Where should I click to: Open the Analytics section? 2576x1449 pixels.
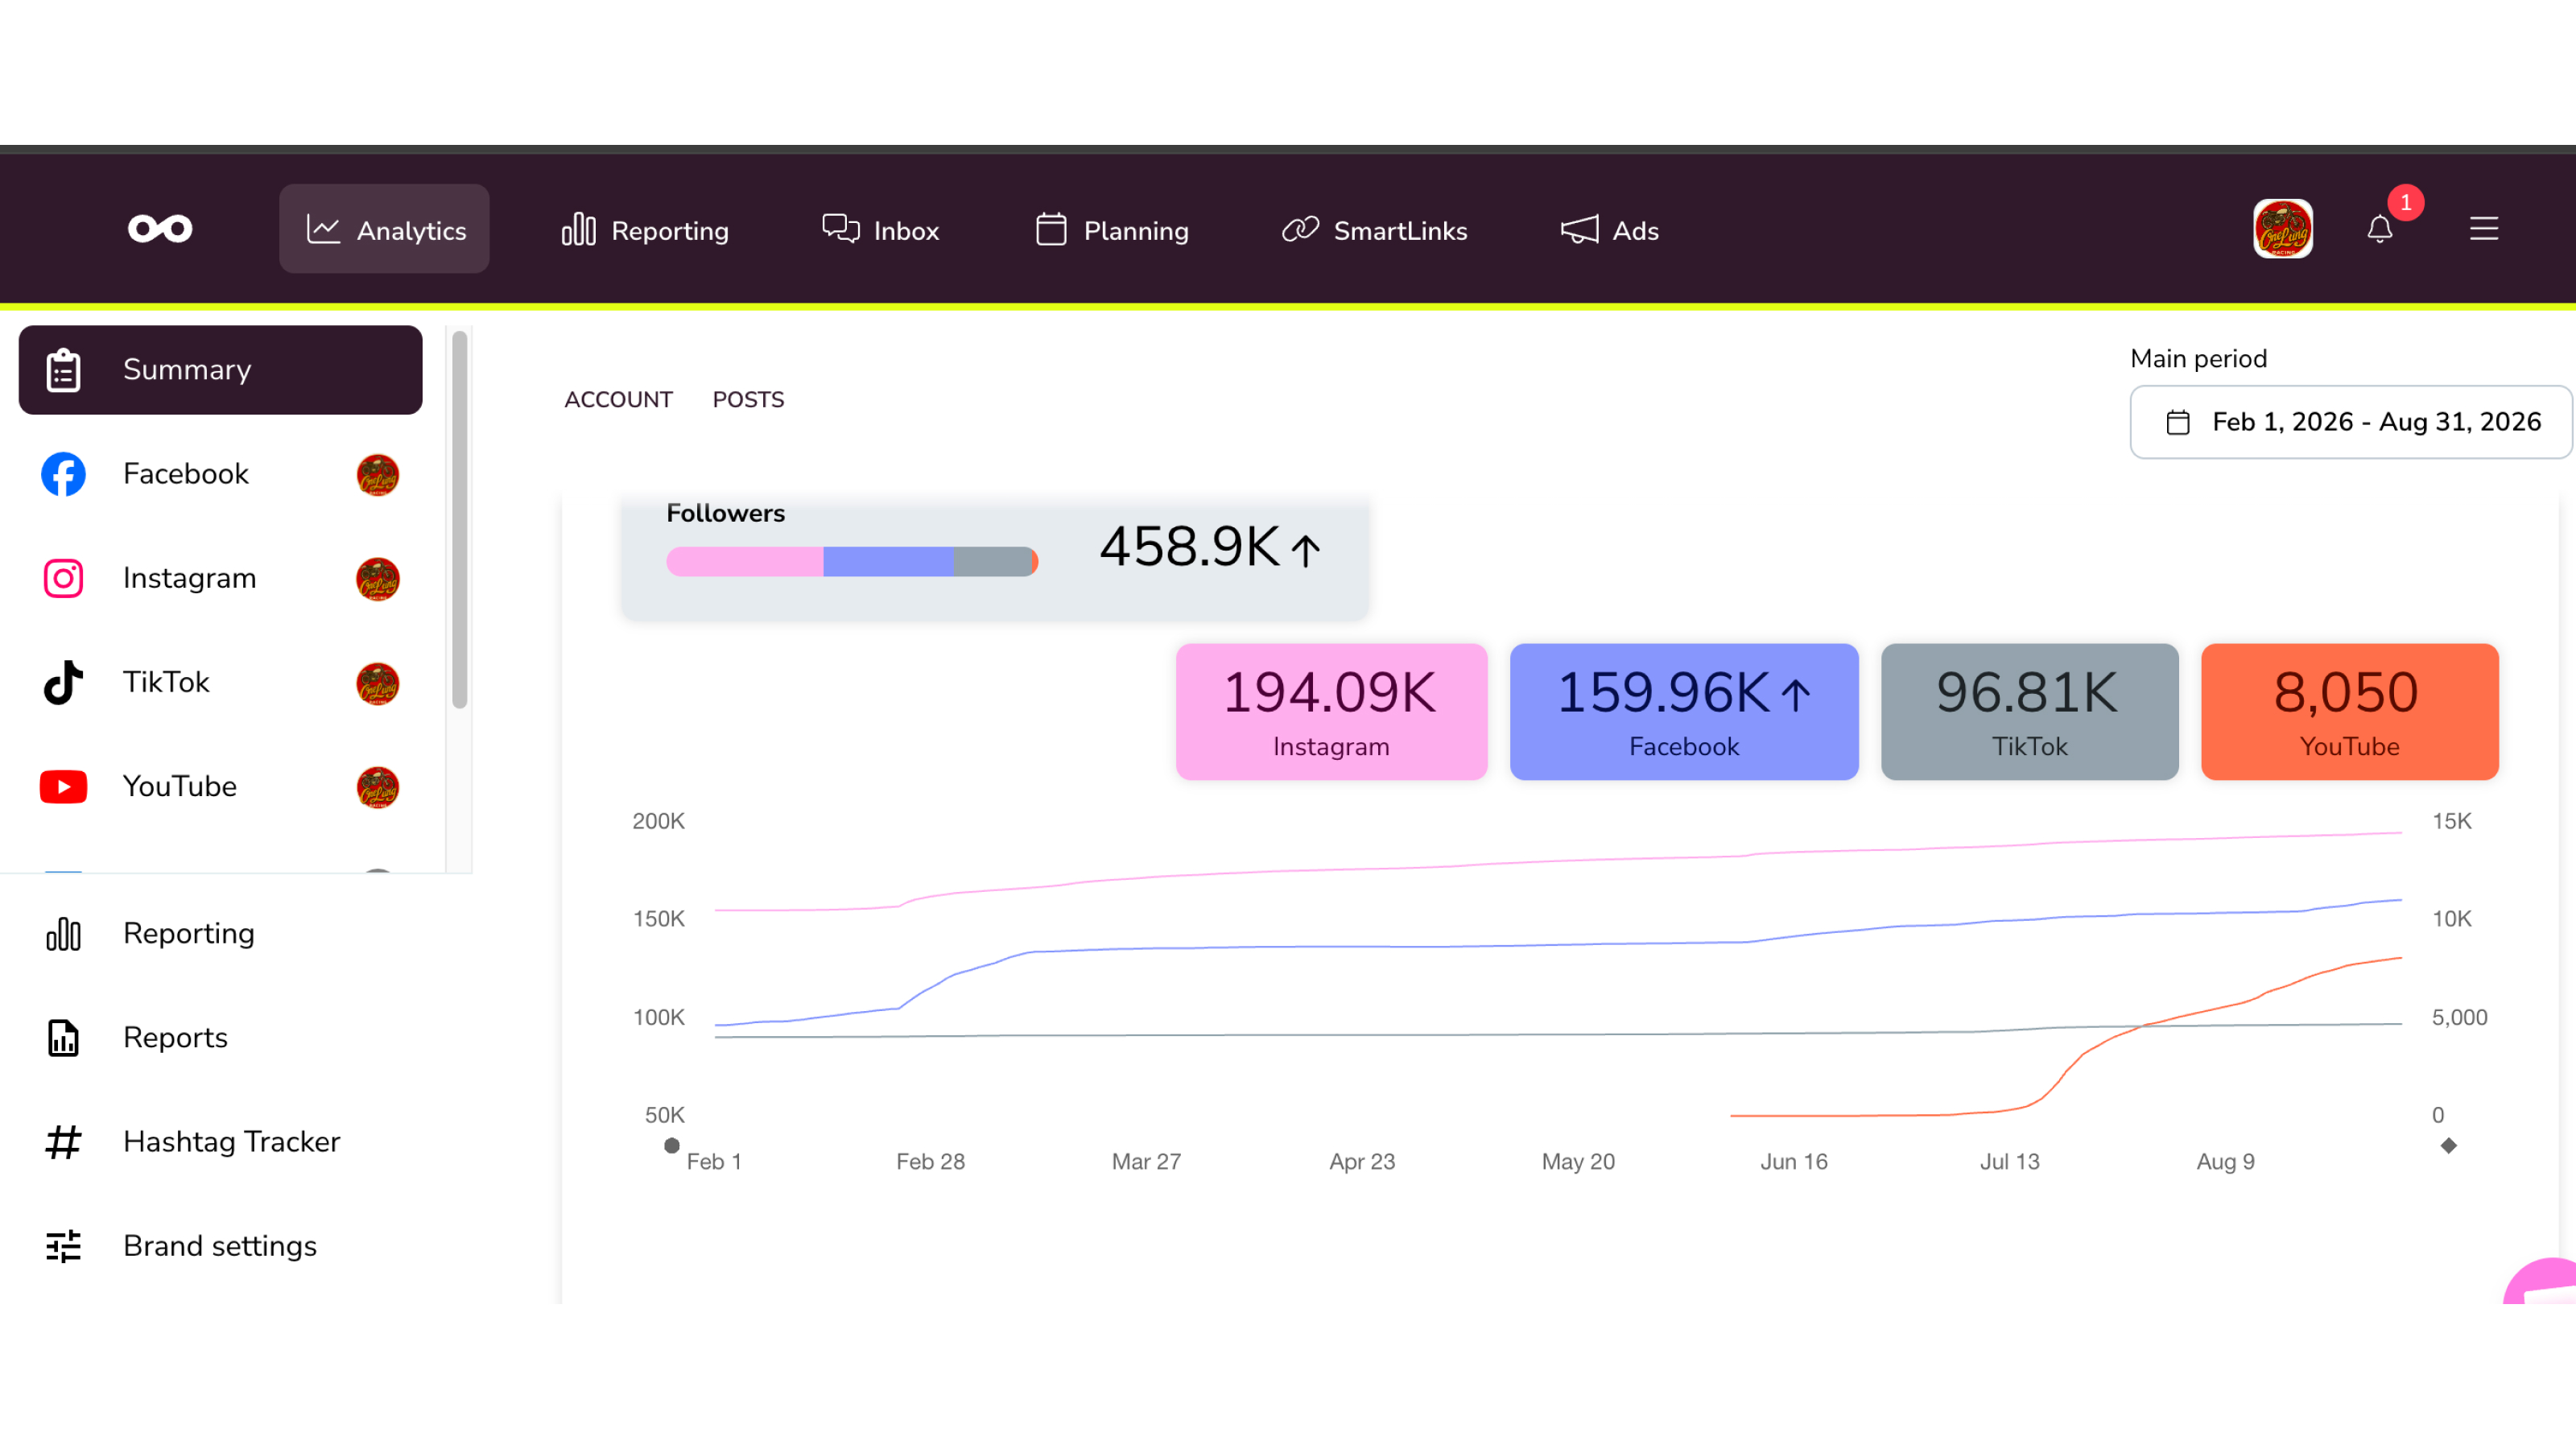(x=384, y=229)
